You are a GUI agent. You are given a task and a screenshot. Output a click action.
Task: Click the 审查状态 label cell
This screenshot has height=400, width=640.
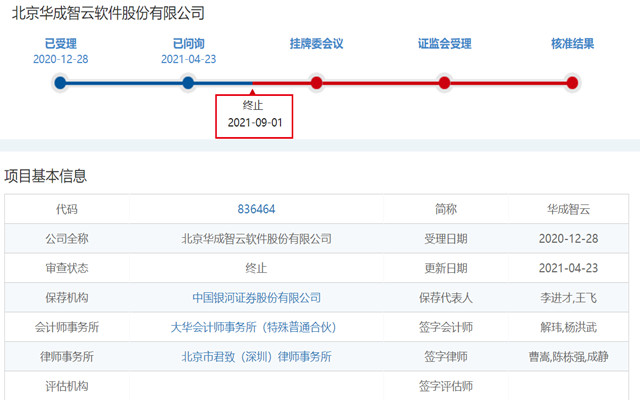67,268
